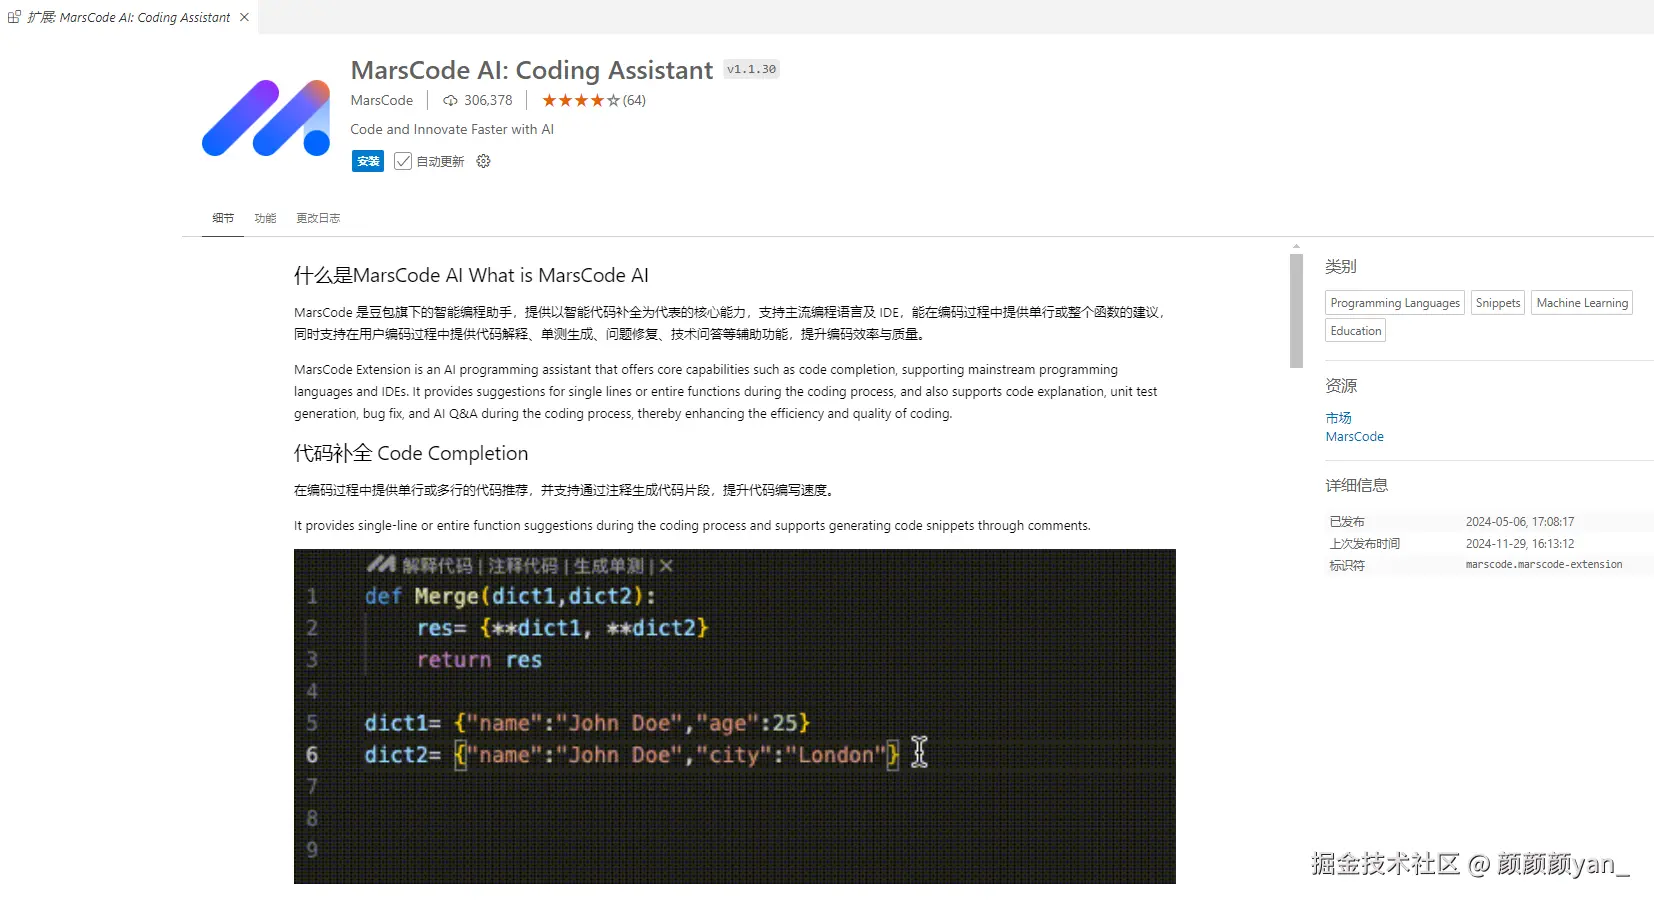Switch to the 细节 details tab

click(x=223, y=218)
